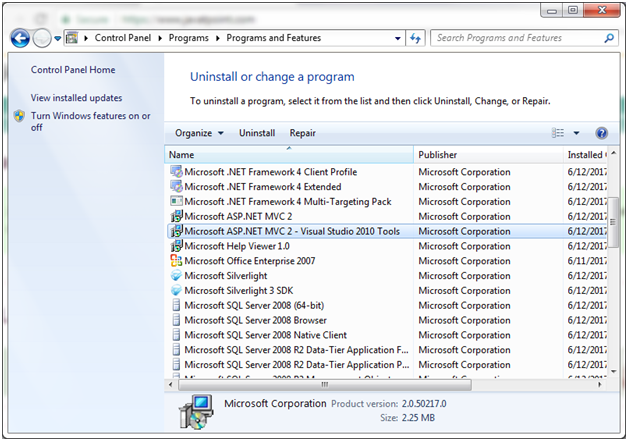Click the Microsoft Silverlight row icon
628x441 pixels.
click(x=176, y=276)
